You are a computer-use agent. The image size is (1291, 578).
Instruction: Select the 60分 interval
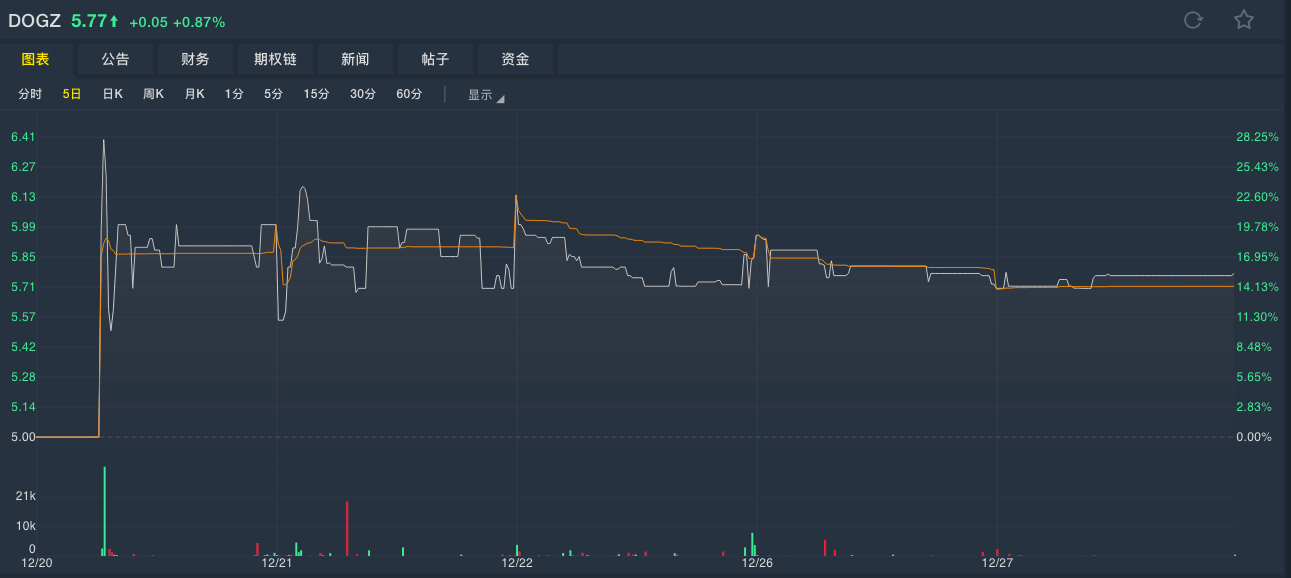click(409, 94)
